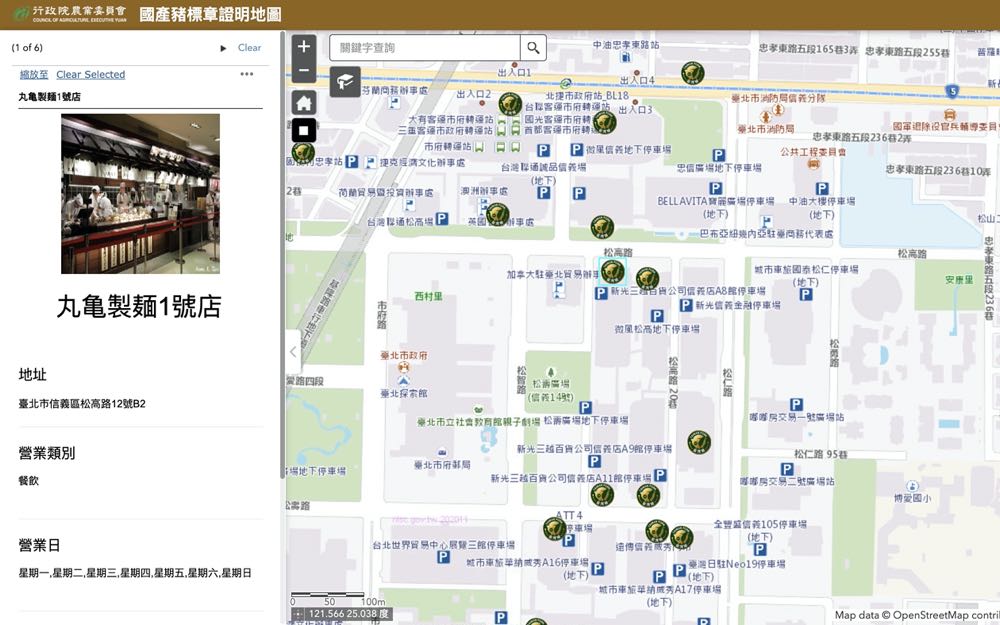Screen dimensions: 1000x625
Task: Click Clear Selected link
Action: [x=91, y=75]
